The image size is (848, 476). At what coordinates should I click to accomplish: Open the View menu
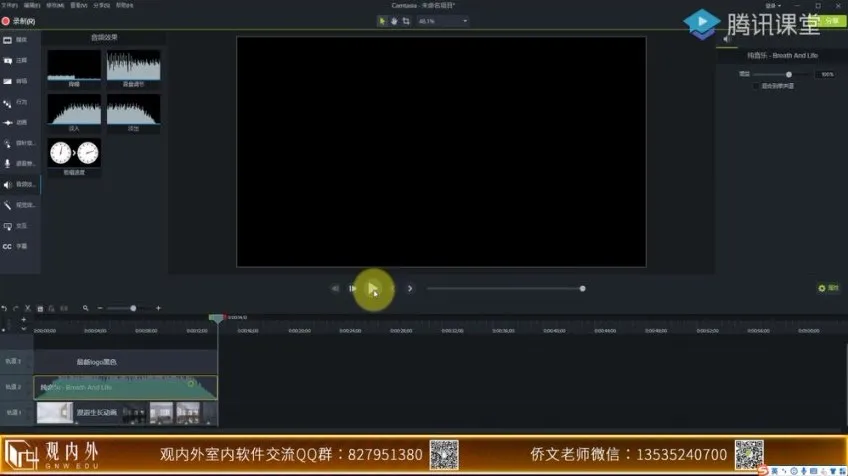pyautogui.click(x=78, y=5)
